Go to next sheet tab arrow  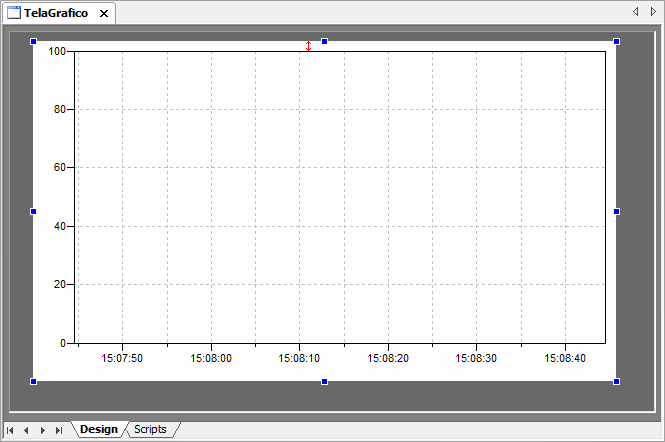pos(42,430)
